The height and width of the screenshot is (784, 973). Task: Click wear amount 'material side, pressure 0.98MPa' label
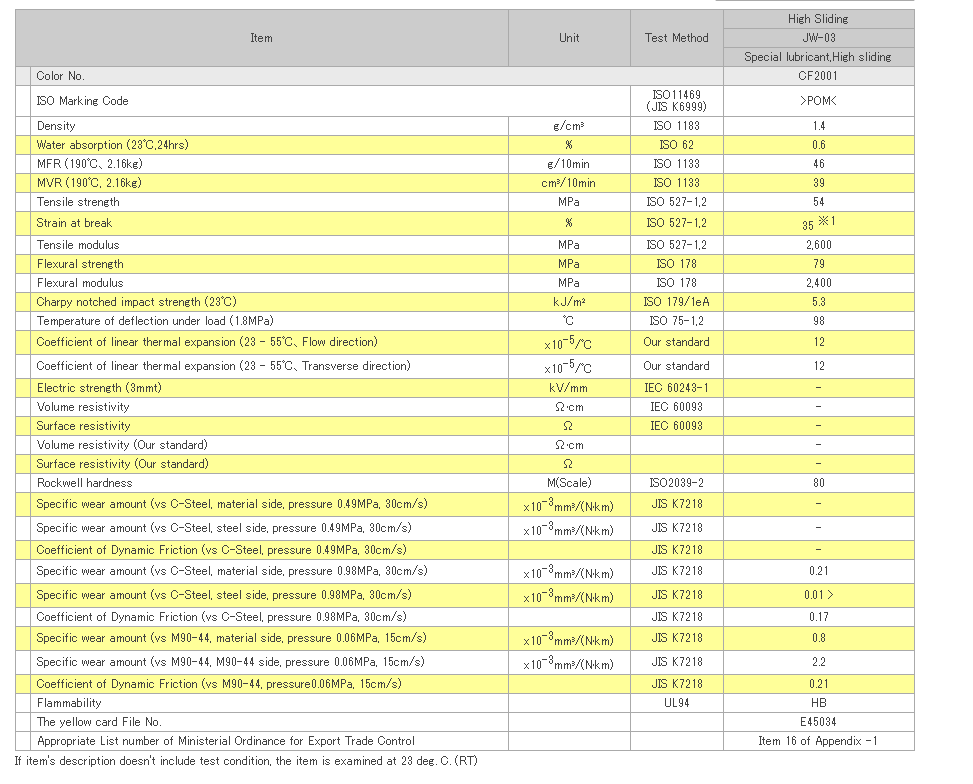(231, 571)
